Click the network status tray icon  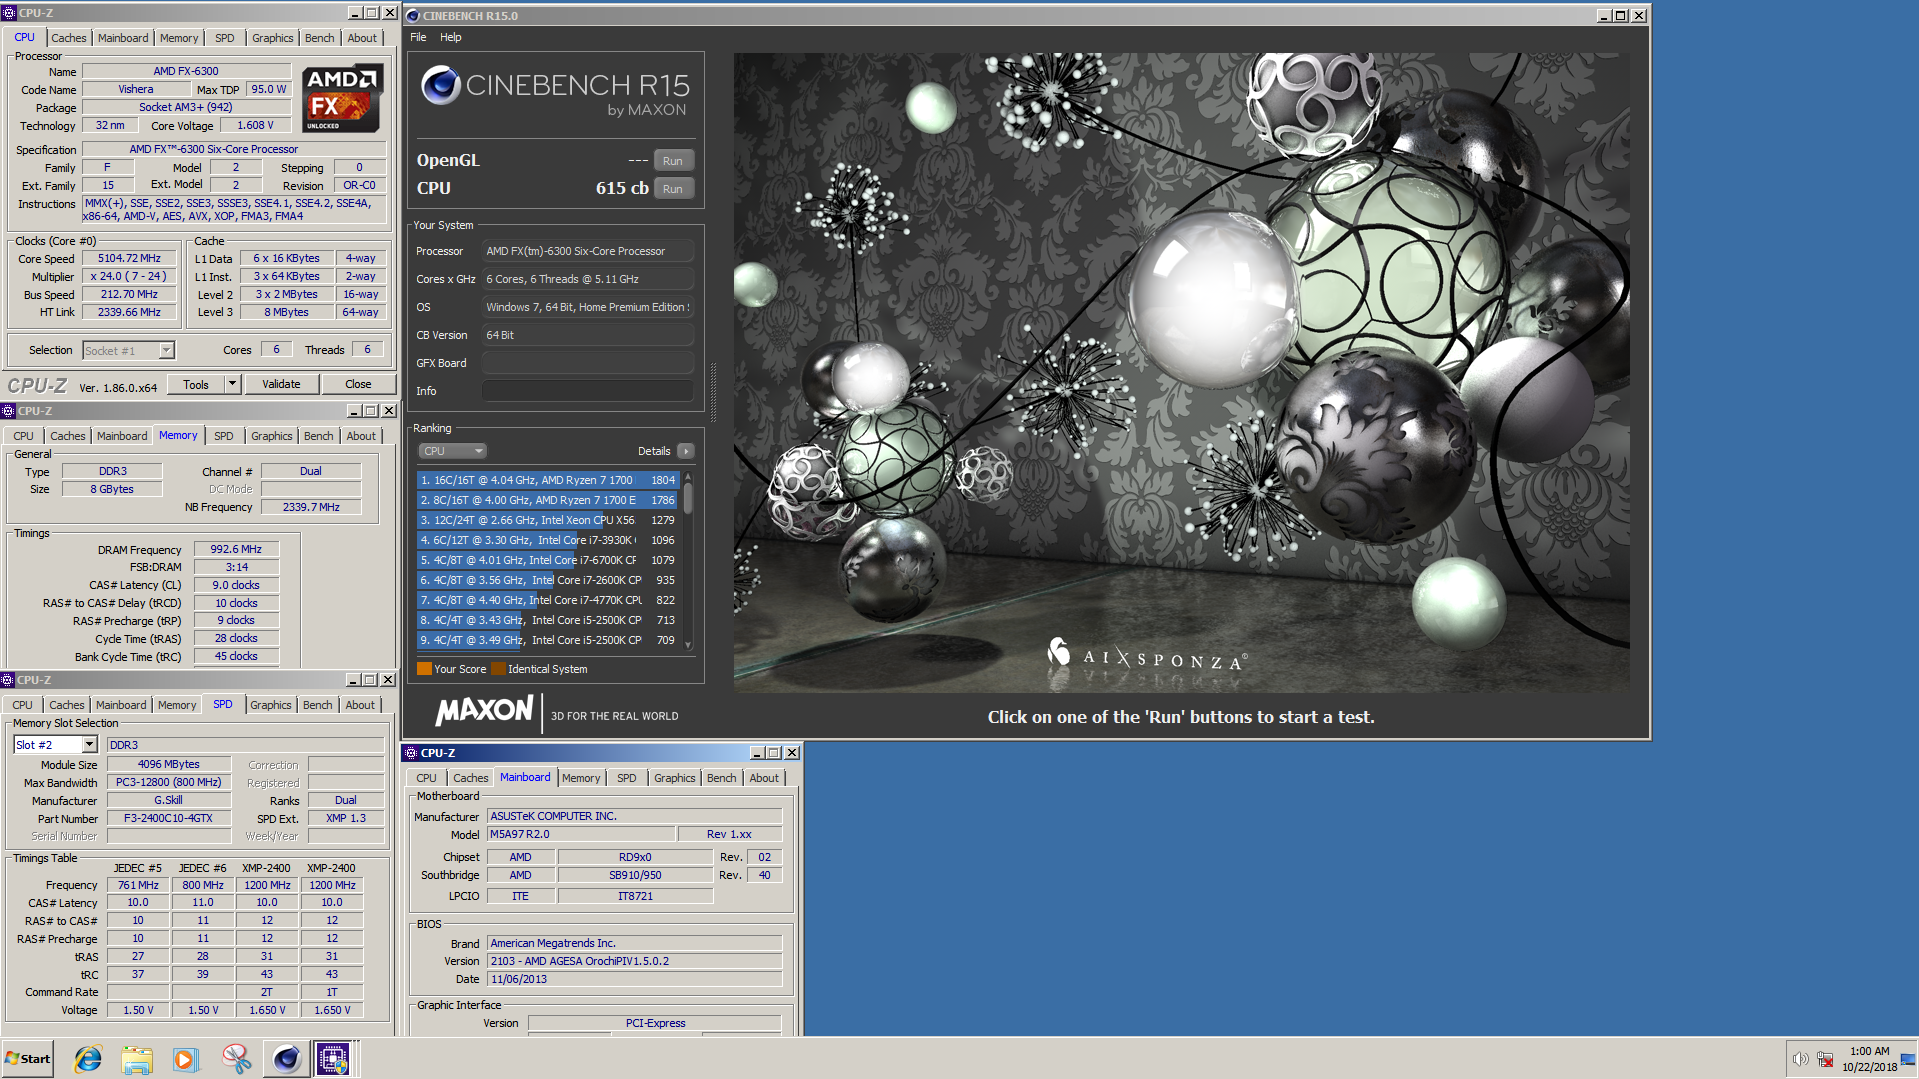[x=1825, y=1059]
